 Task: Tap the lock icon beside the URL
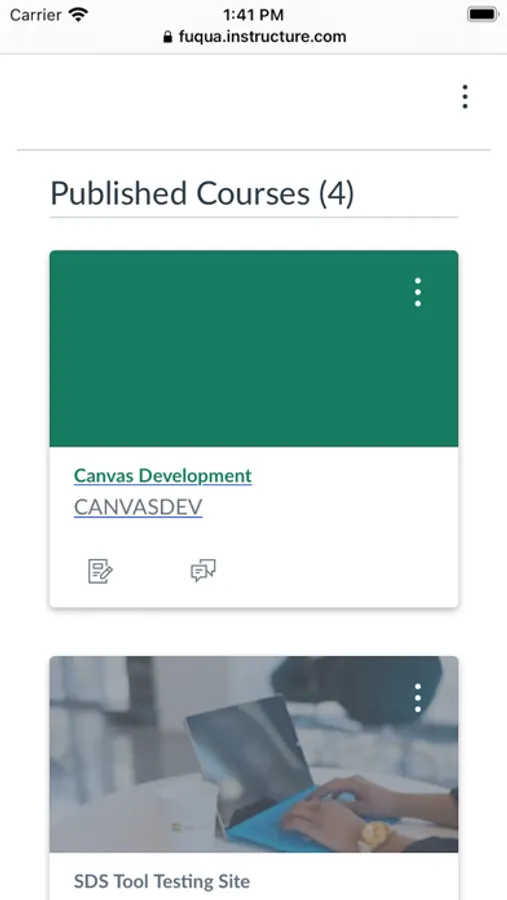pyautogui.click(x=168, y=37)
